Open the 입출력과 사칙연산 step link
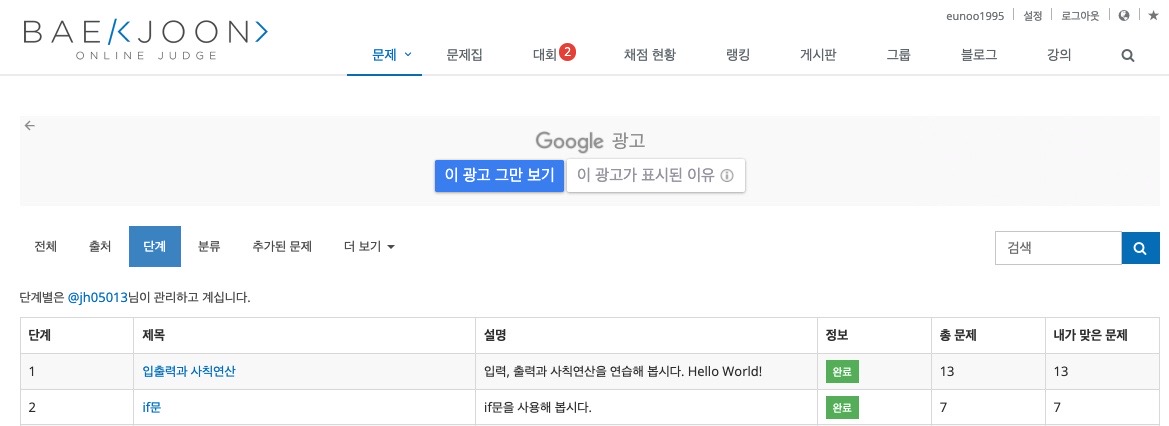Viewport: 1169px width, 426px height. click(x=189, y=371)
